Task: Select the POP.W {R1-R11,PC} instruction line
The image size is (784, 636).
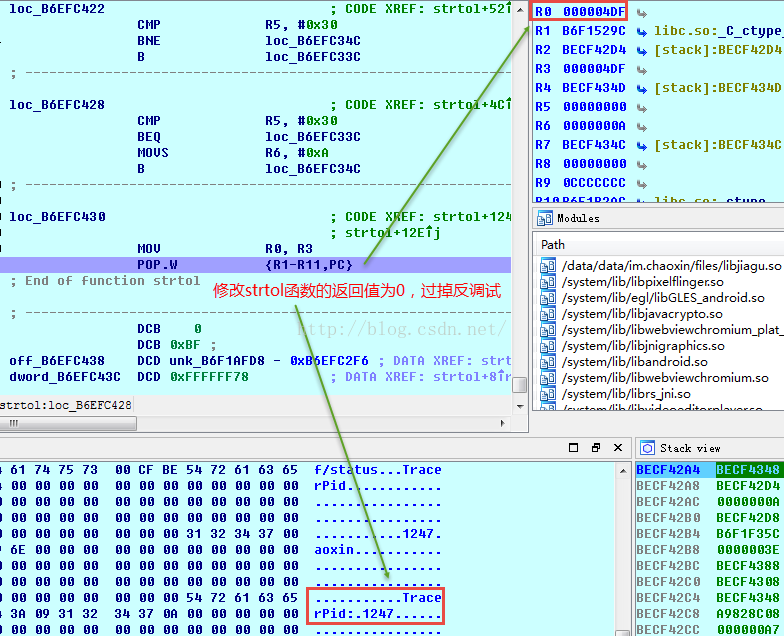Action: (x=256, y=264)
